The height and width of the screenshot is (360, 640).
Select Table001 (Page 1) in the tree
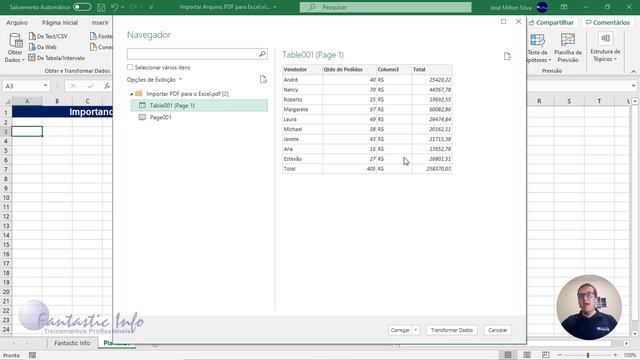tap(199, 105)
